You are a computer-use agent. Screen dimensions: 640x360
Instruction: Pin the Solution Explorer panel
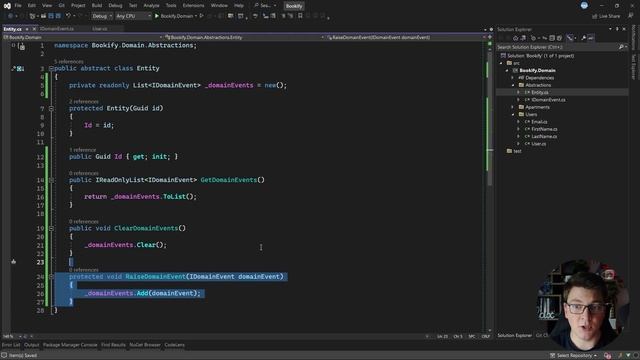point(617,29)
